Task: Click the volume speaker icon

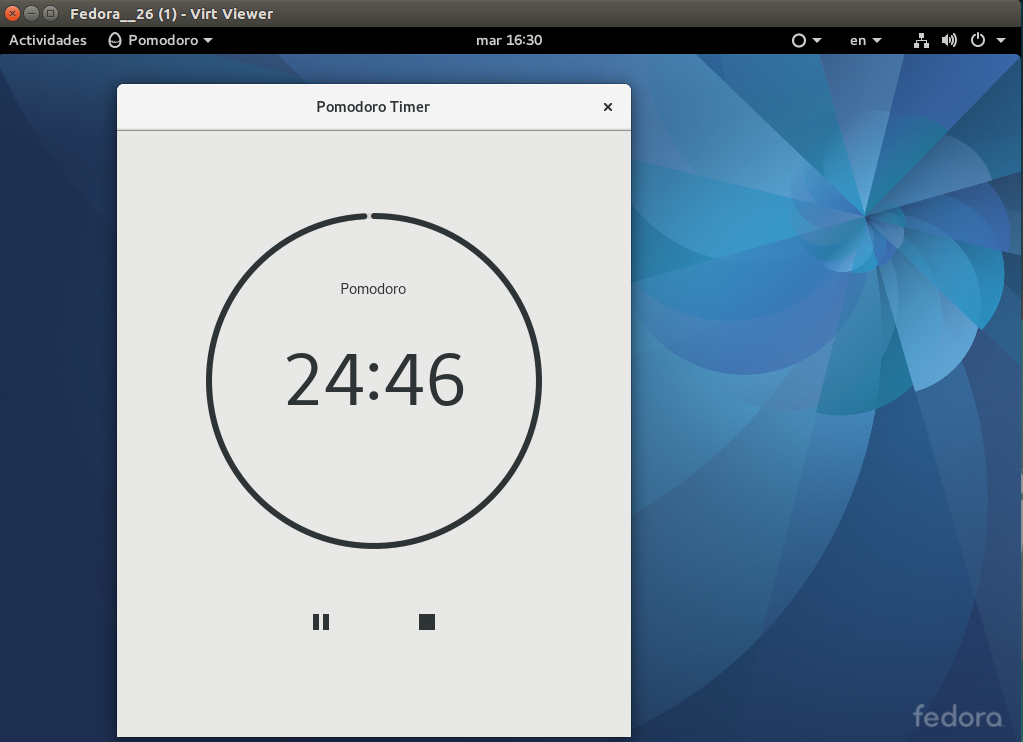Action: pyautogui.click(x=949, y=40)
